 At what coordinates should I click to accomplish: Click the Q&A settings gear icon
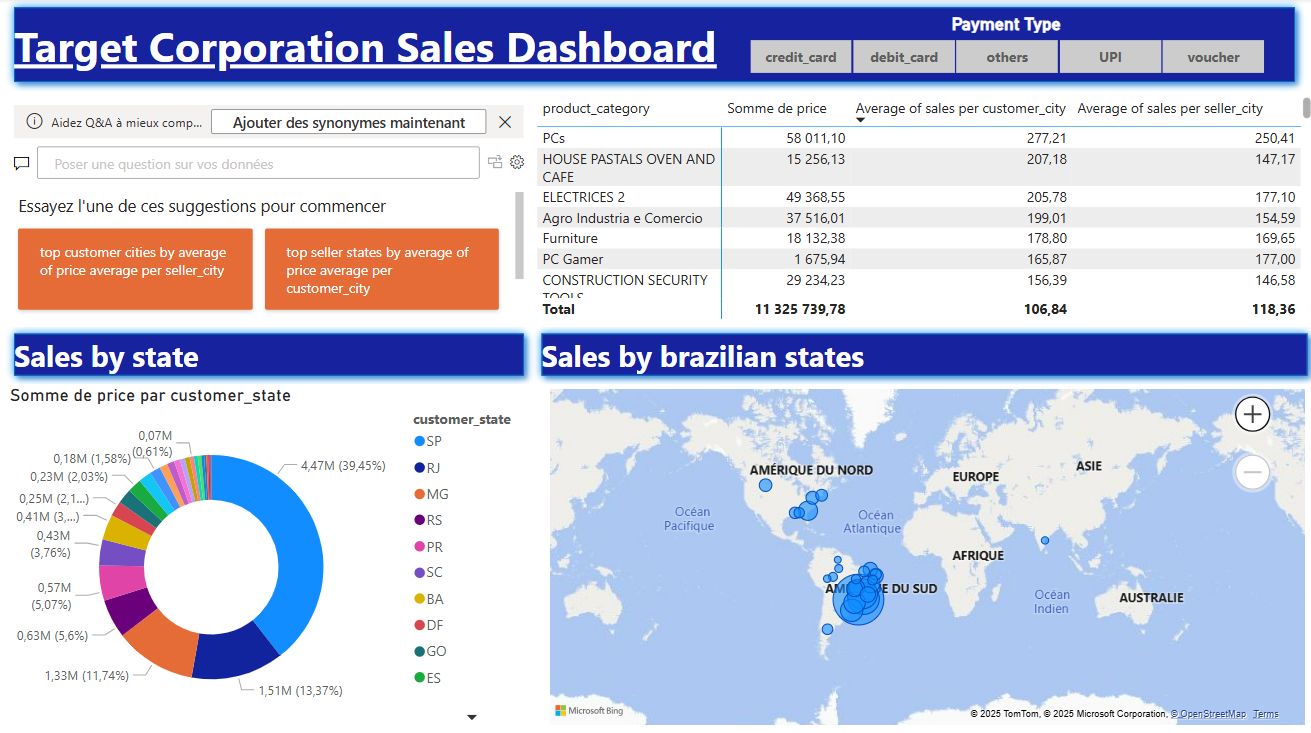517,162
